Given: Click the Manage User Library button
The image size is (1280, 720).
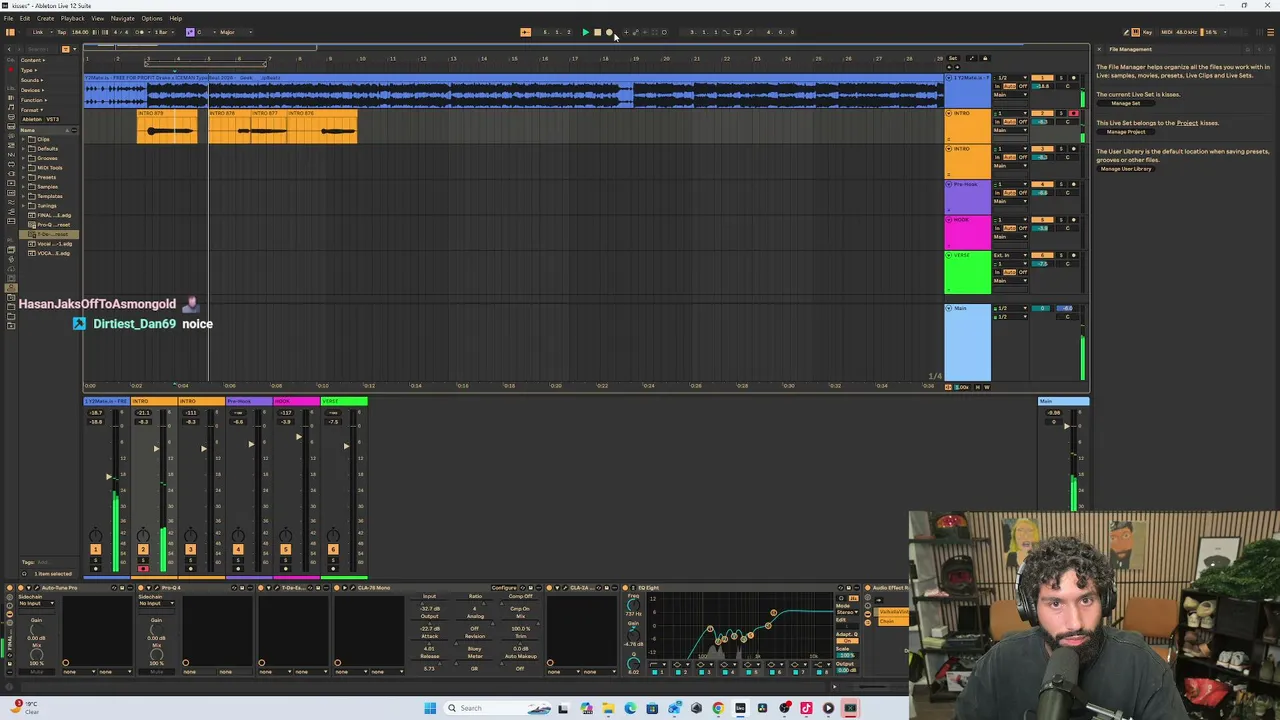Looking at the screenshot, I should point(1126,169).
